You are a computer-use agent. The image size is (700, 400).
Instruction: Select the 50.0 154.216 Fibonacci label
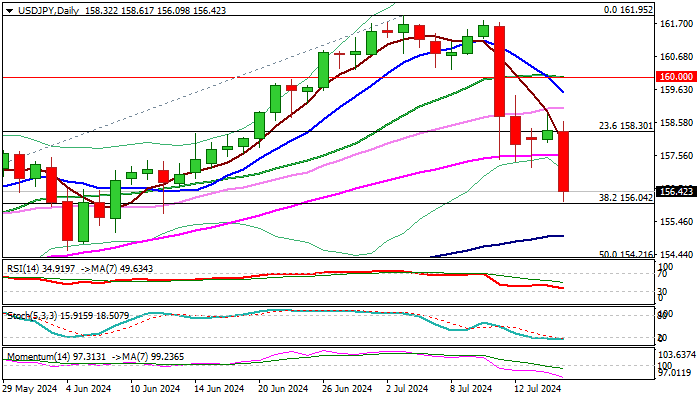tap(626, 254)
